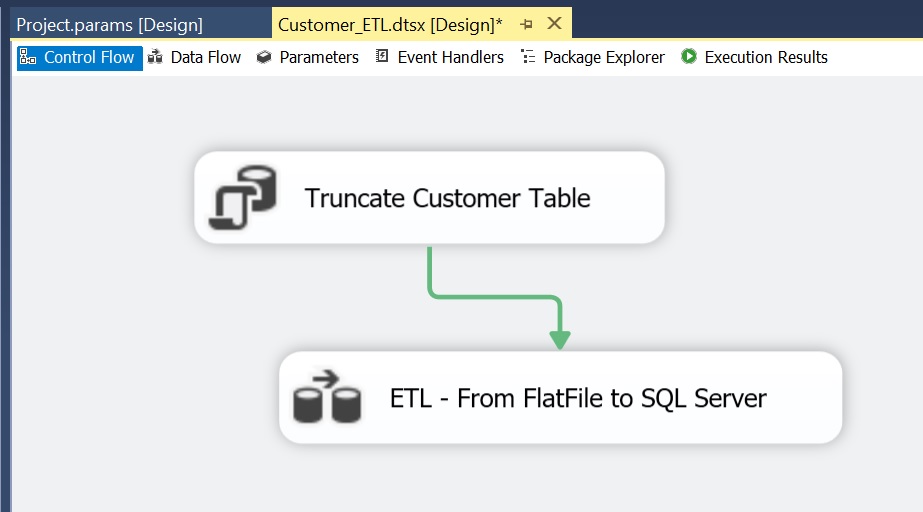
Task: Switch to the Event Handlers tab
Action: click(x=440, y=58)
